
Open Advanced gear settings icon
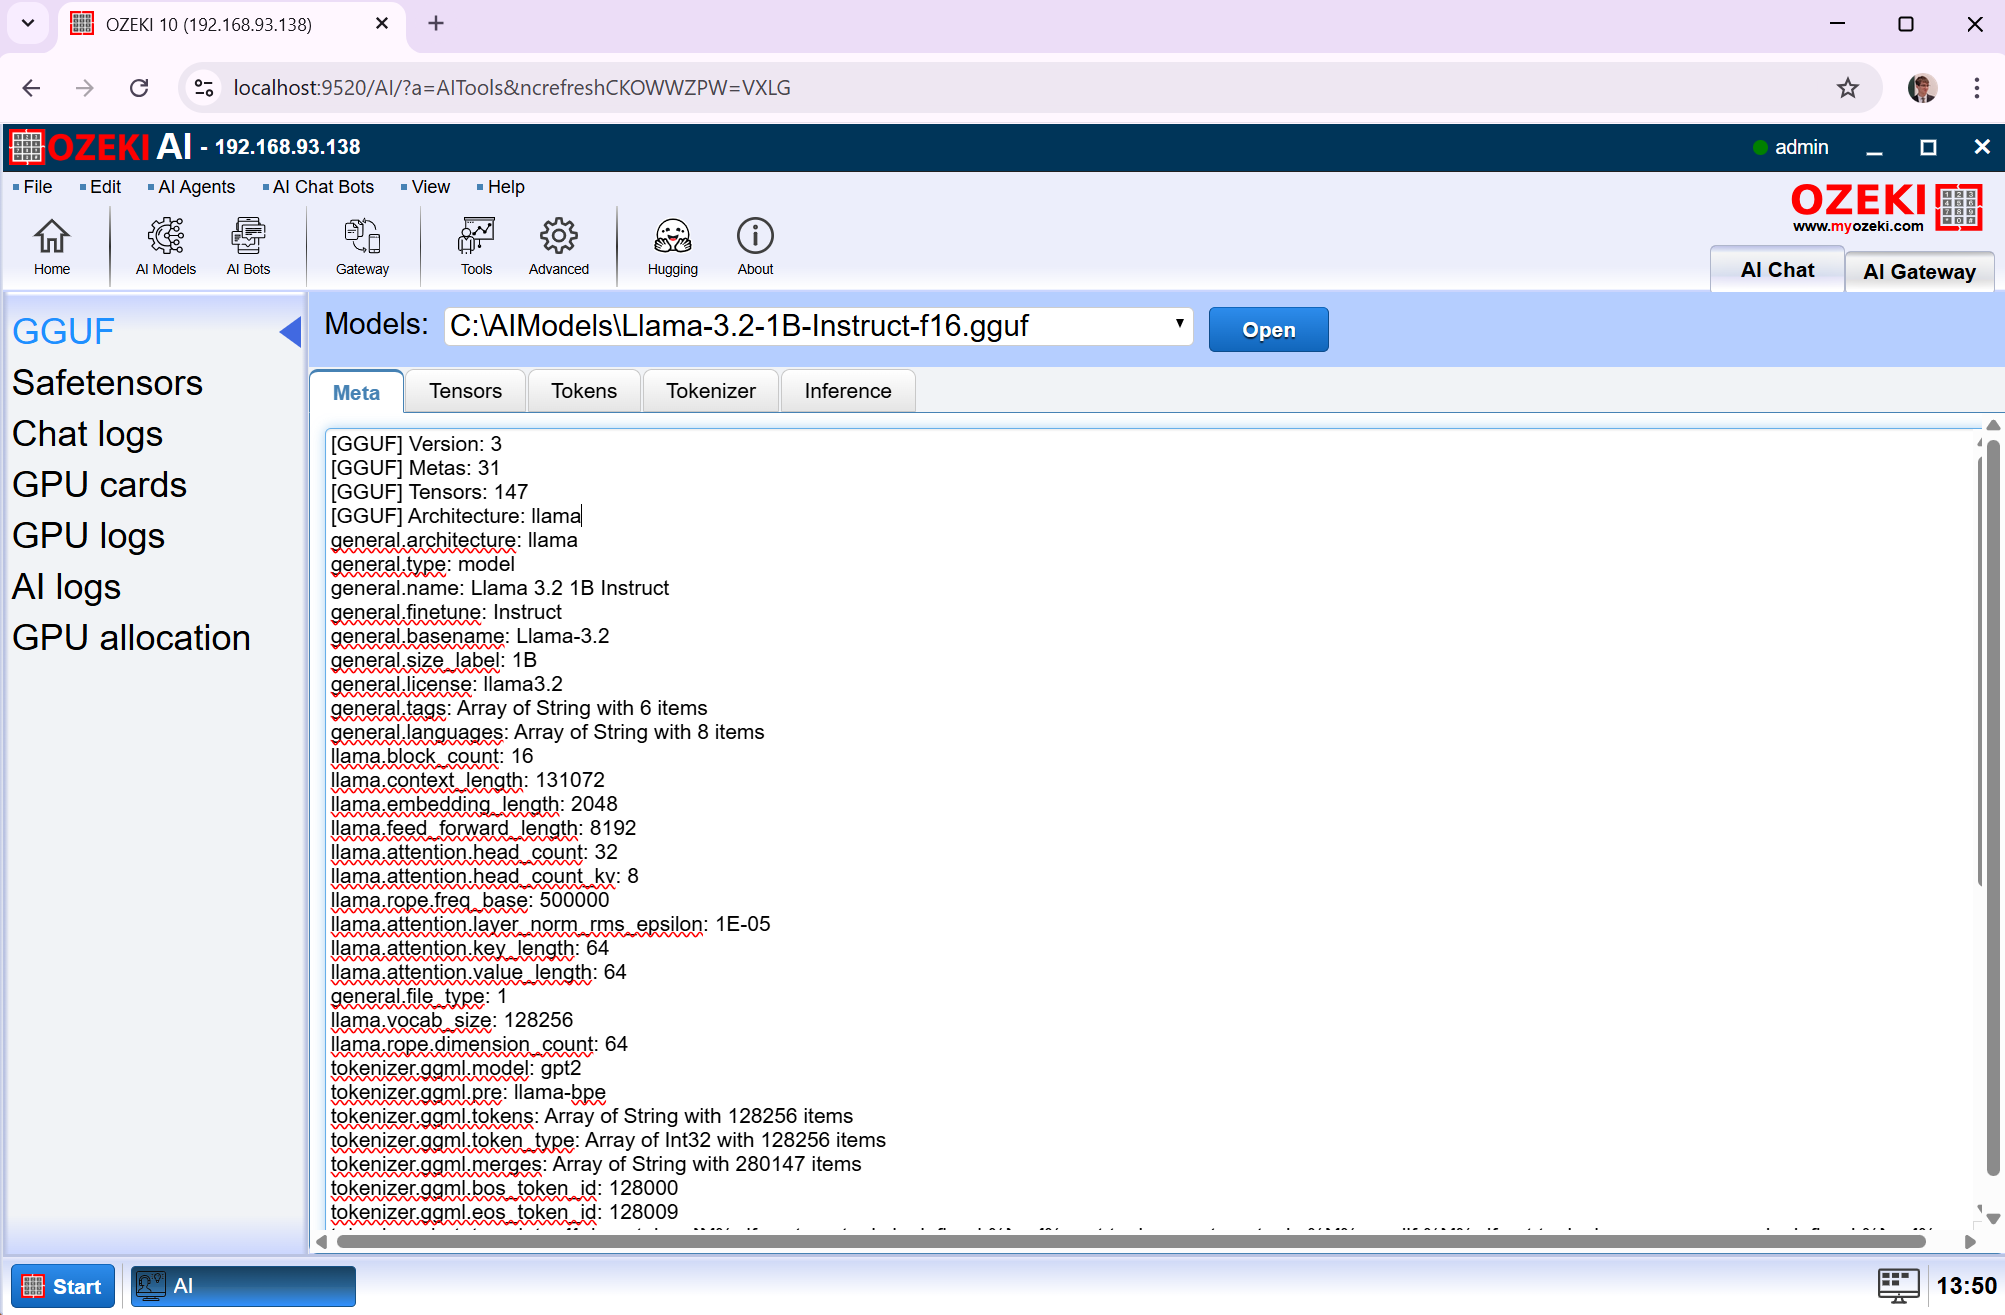pos(558,246)
